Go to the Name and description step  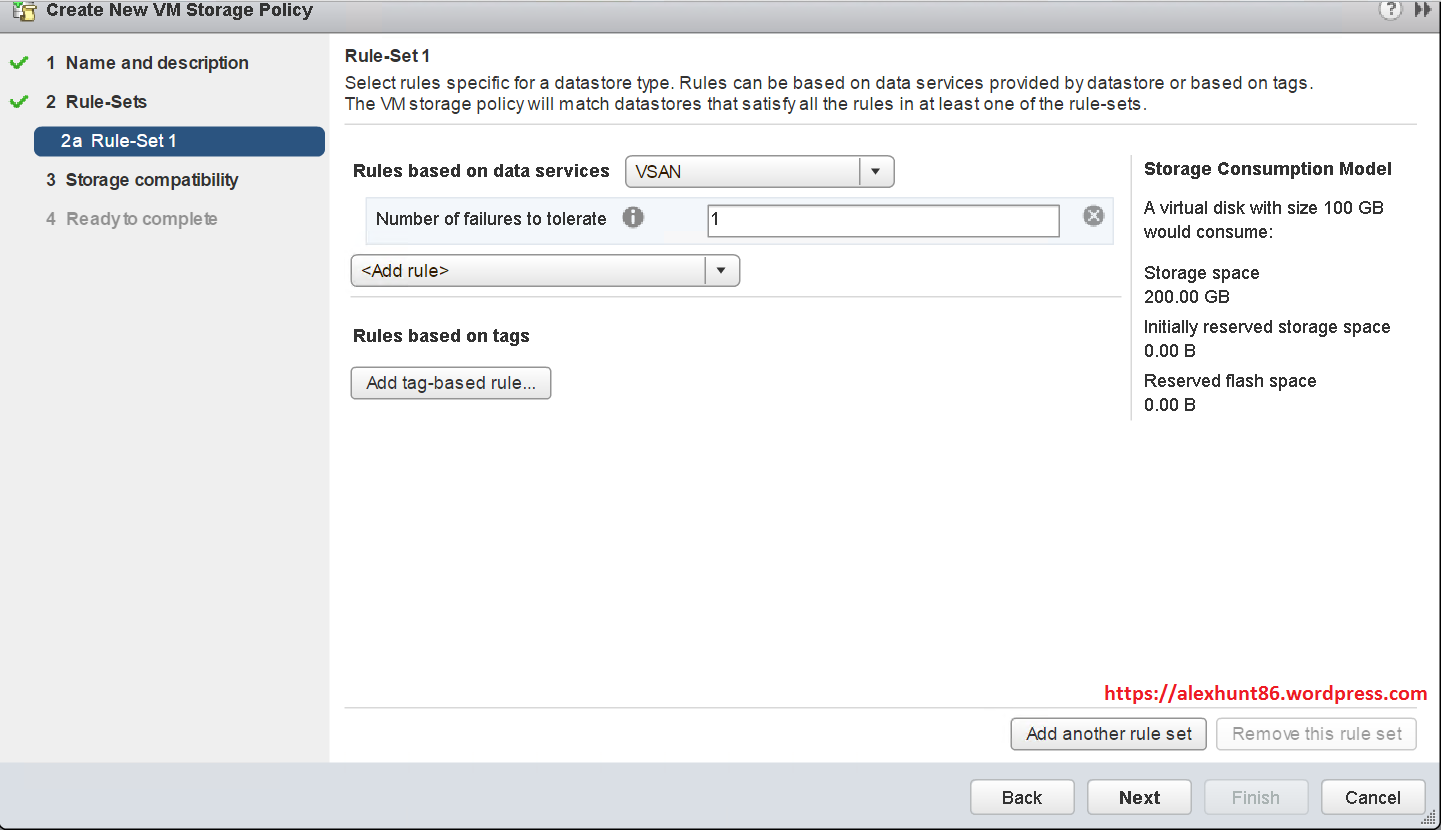point(156,62)
